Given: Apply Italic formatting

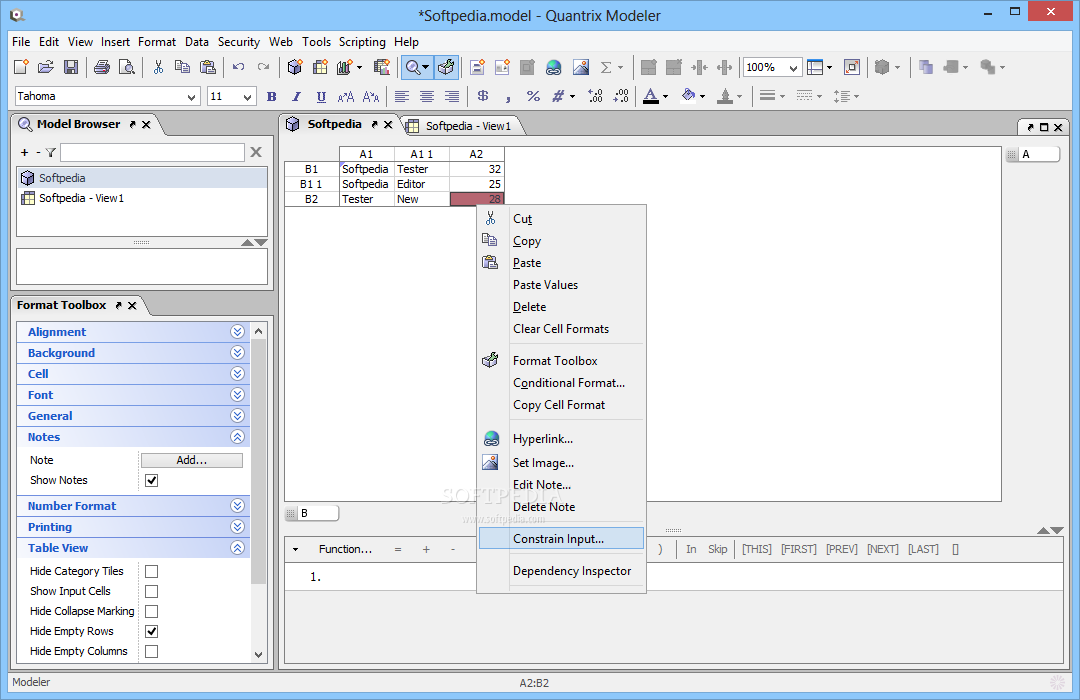Looking at the screenshot, I should 296,96.
